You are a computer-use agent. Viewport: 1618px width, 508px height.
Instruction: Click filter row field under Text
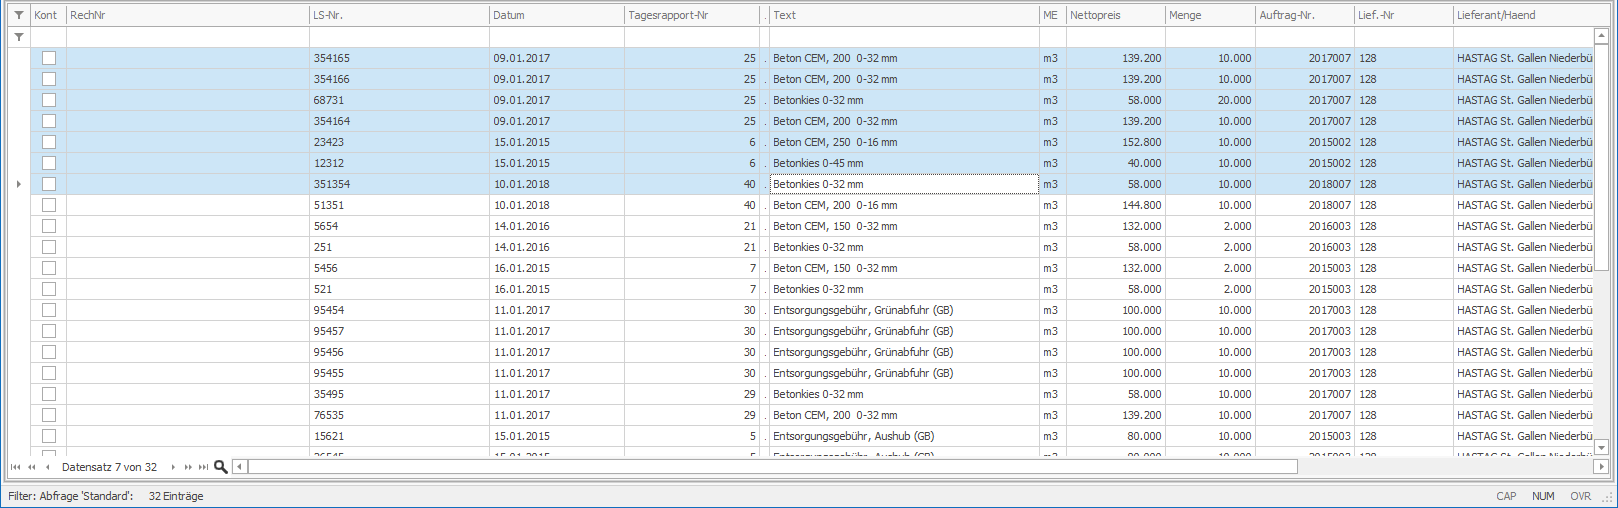tap(904, 37)
